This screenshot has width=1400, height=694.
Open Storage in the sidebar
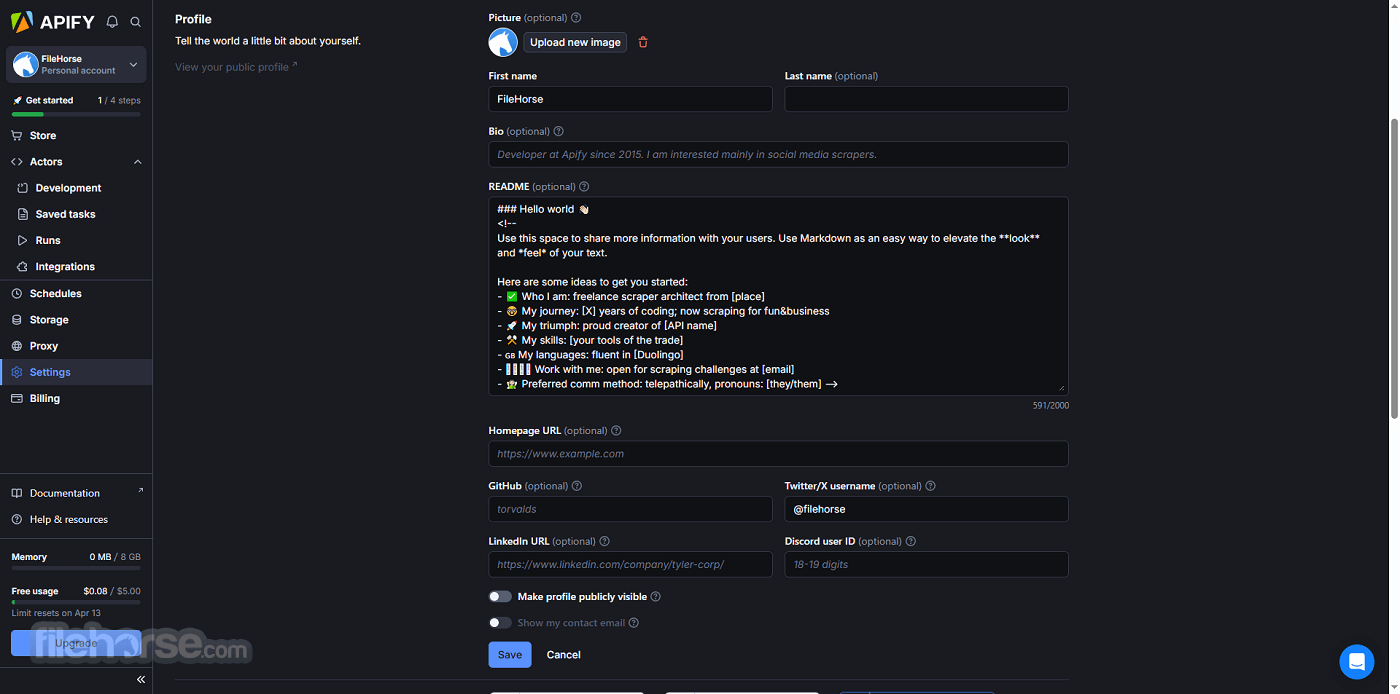[76, 320]
